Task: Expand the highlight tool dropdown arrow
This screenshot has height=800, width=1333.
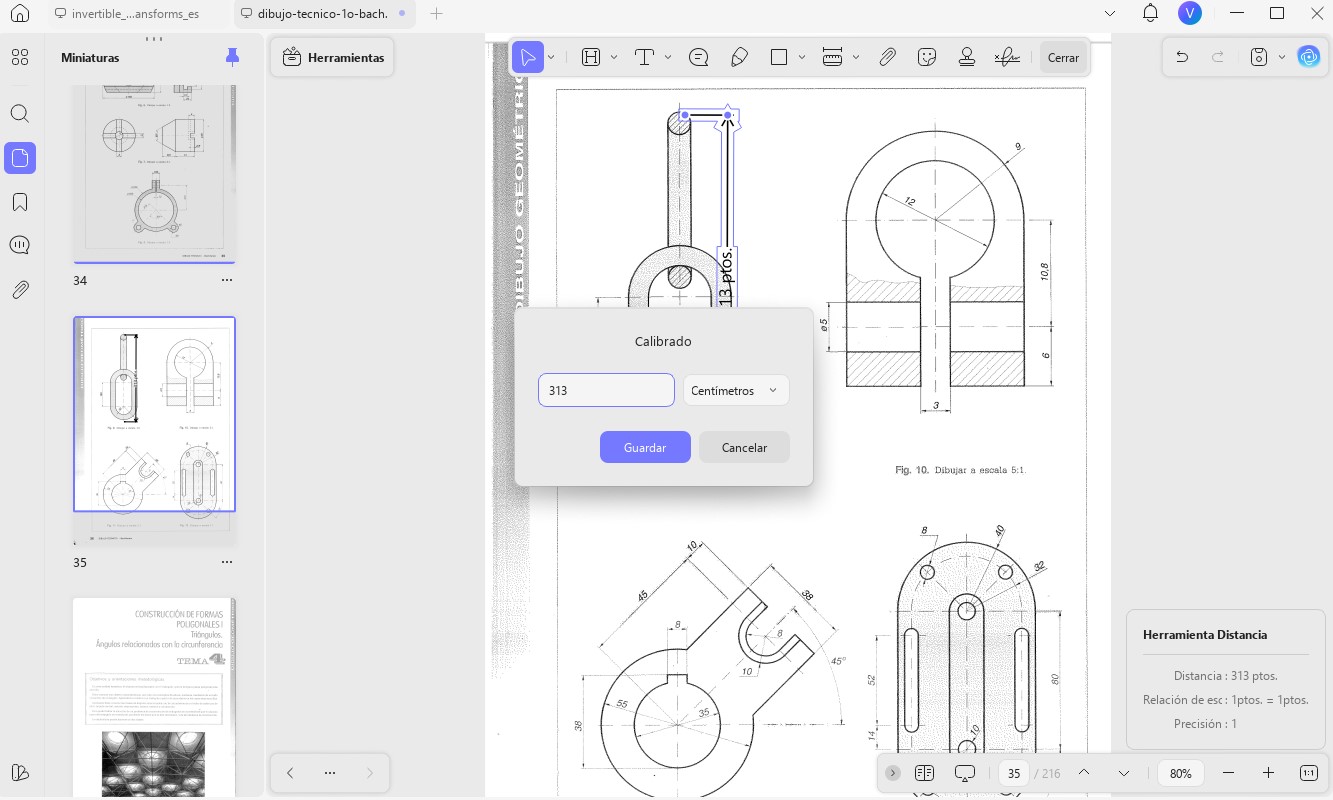Action: click(614, 57)
